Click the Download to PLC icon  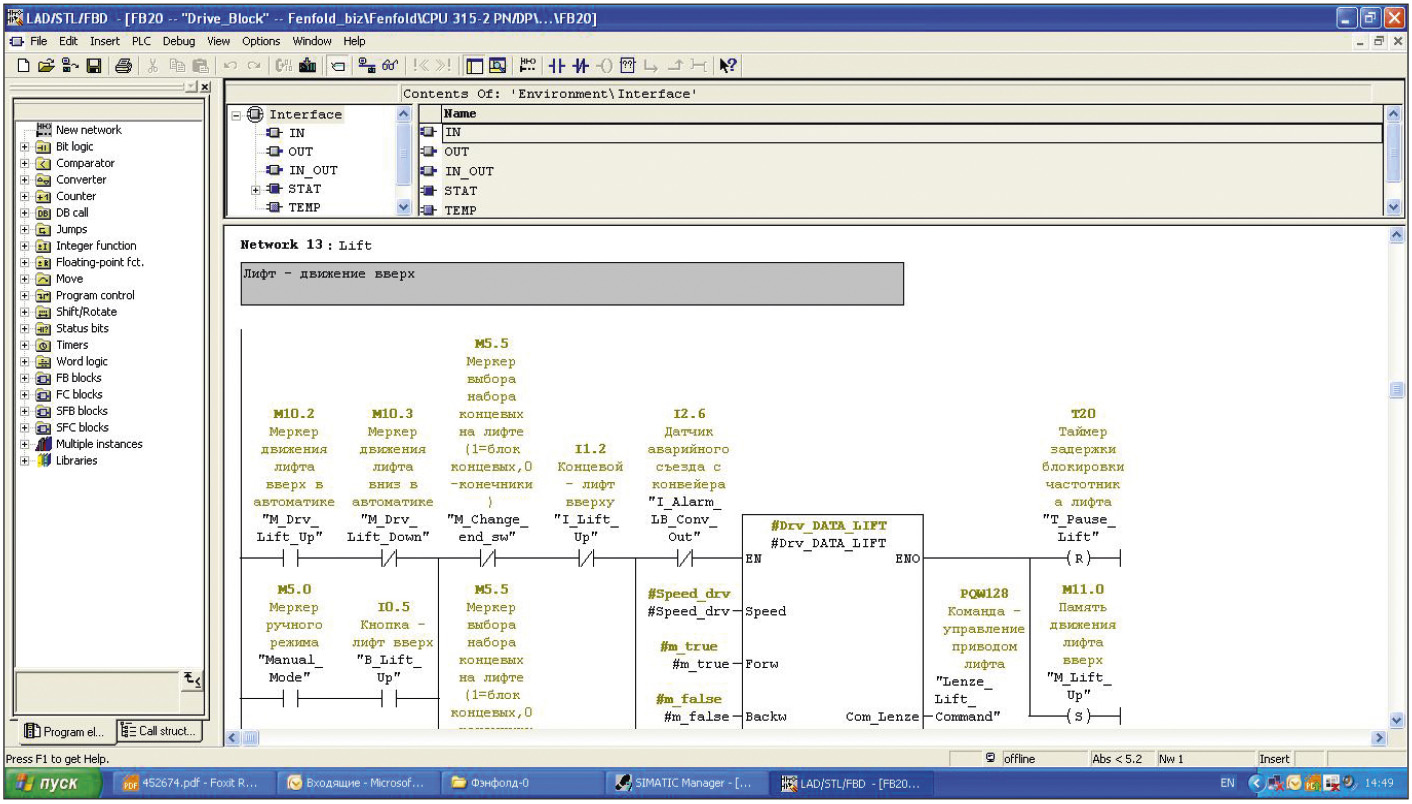coord(309,66)
